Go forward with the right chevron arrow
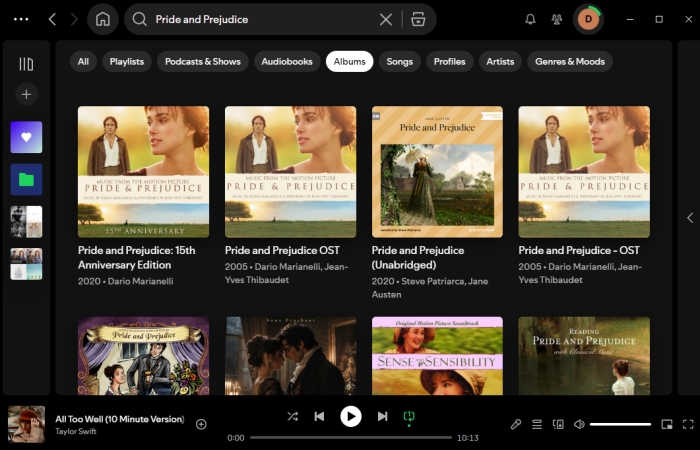The width and height of the screenshot is (700, 450). (x=74, y=19)
